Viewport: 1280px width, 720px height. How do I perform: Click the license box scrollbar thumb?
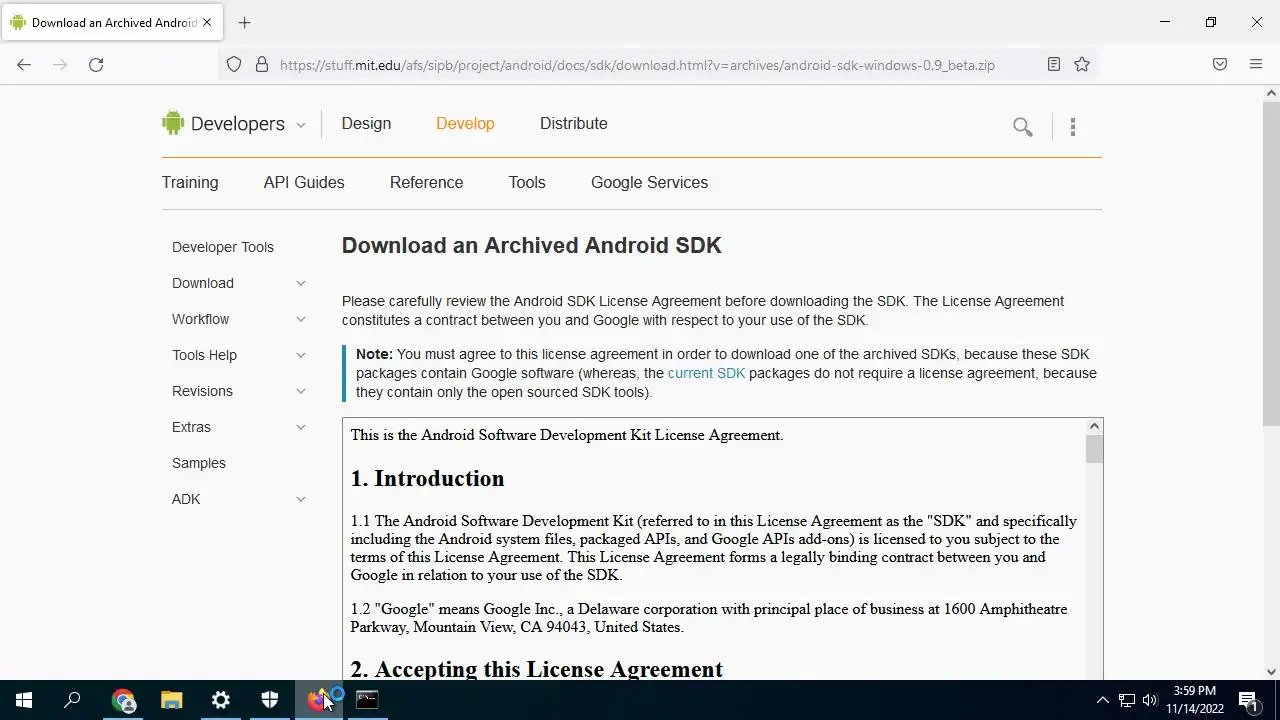coord(1094,449)
